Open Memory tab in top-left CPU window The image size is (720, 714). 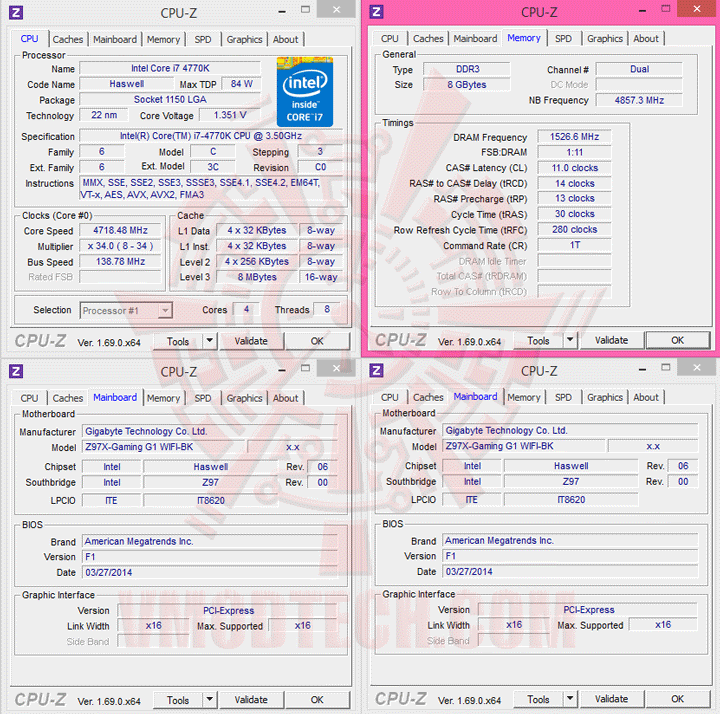[163, 39]
